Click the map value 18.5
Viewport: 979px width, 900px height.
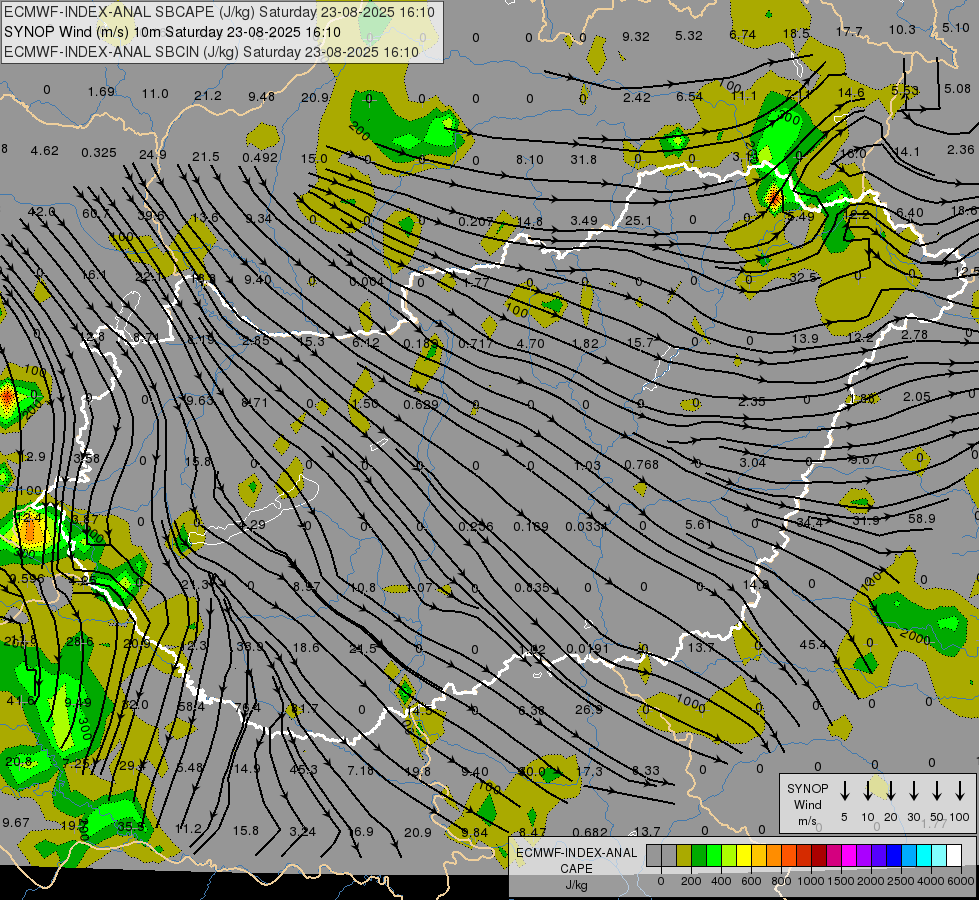coord(796,34)
